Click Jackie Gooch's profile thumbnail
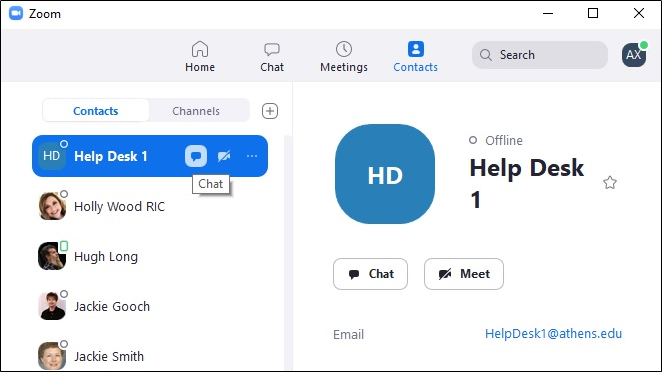This screenshot has width=662, height=372. pyautogui.click(x=52, y=306)
